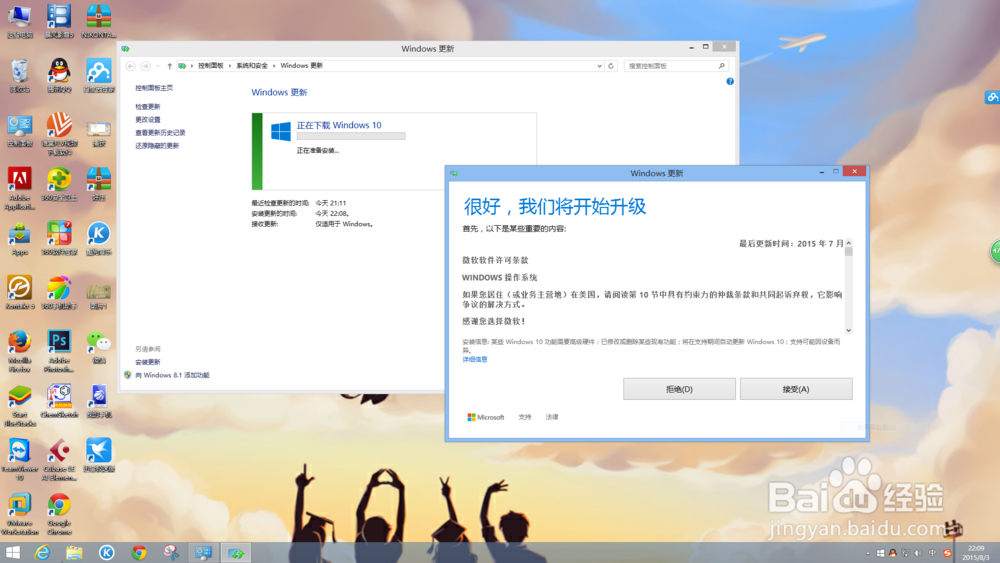Screen dimensions: 1000x563
Task: Open the Xunlei blue bird desktop icon
Action: click(98, 455)
